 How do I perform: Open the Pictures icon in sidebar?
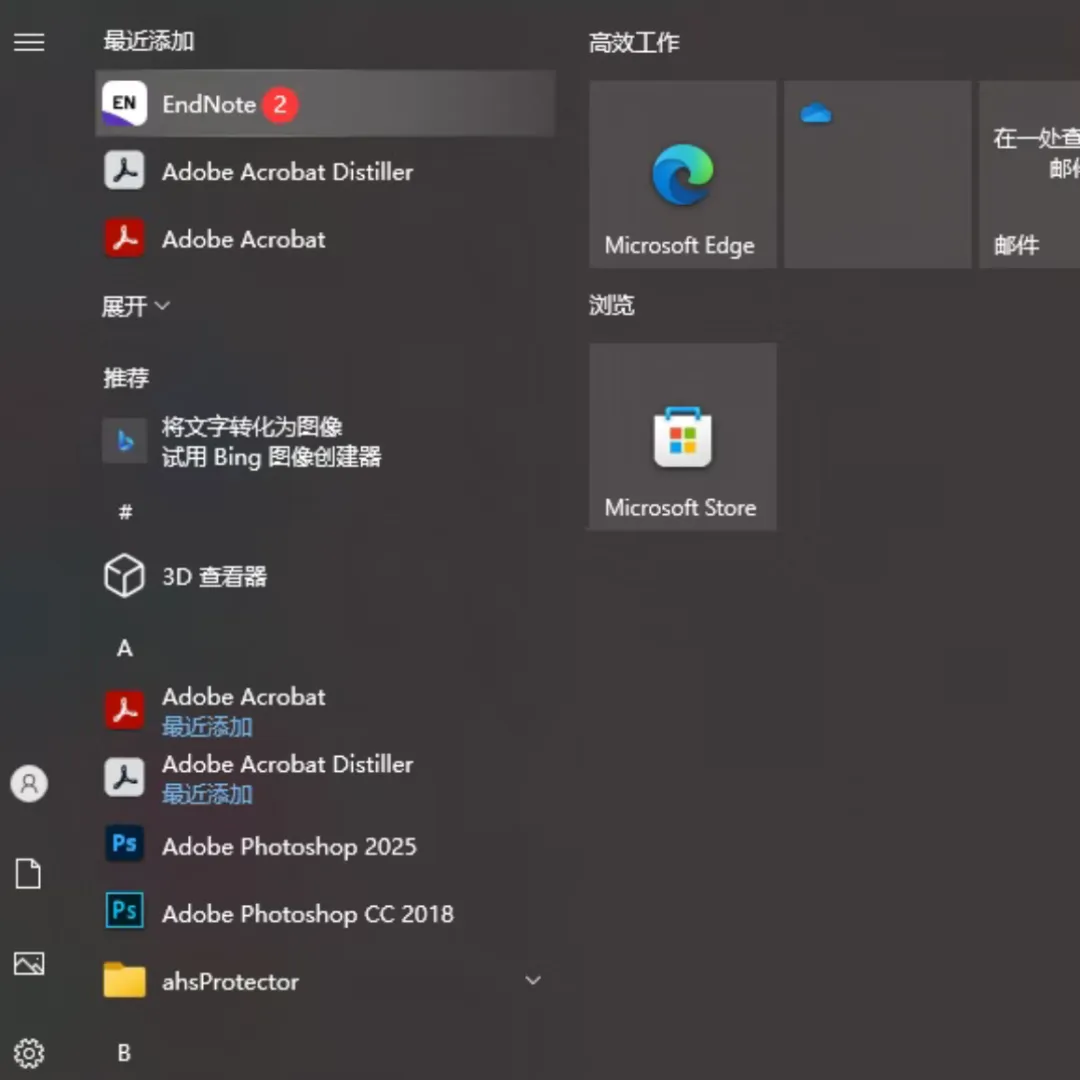click(x=29, y=964)
